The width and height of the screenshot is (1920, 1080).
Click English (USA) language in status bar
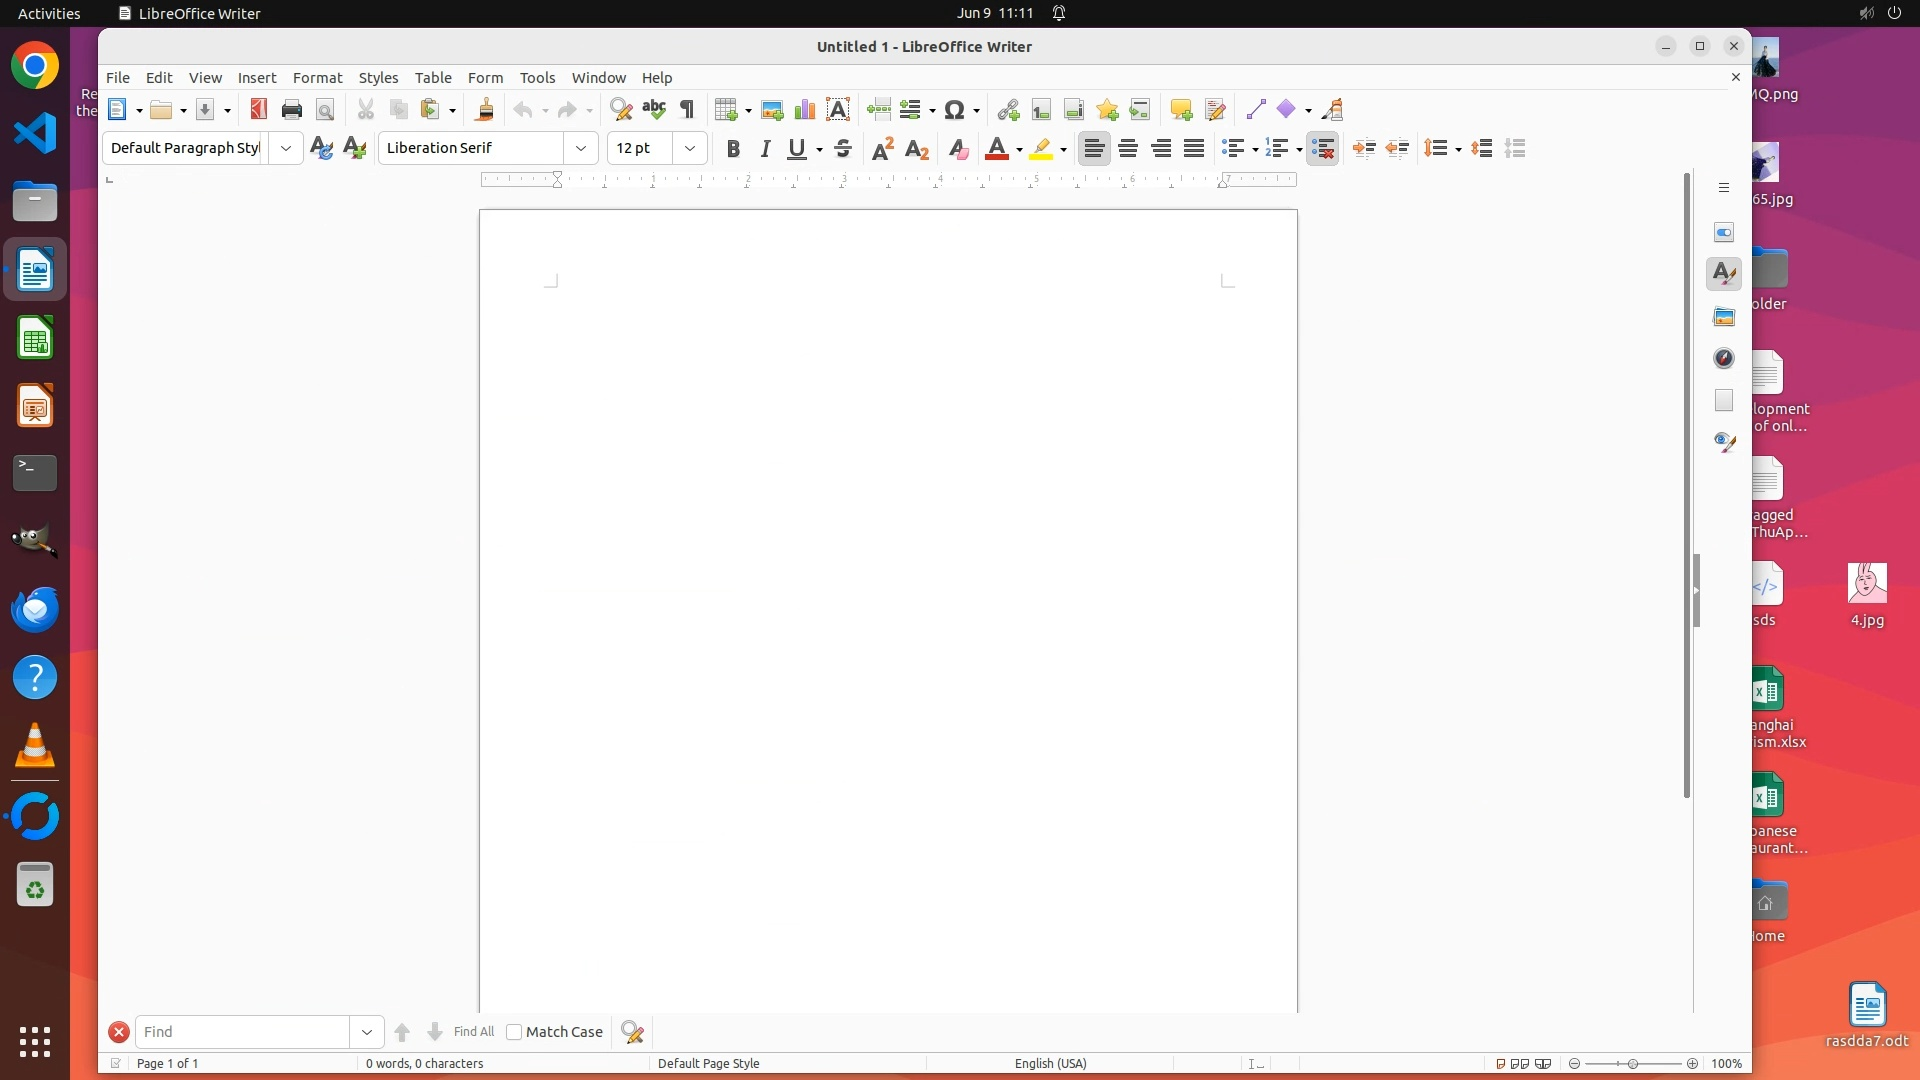coord(1050,1063)
